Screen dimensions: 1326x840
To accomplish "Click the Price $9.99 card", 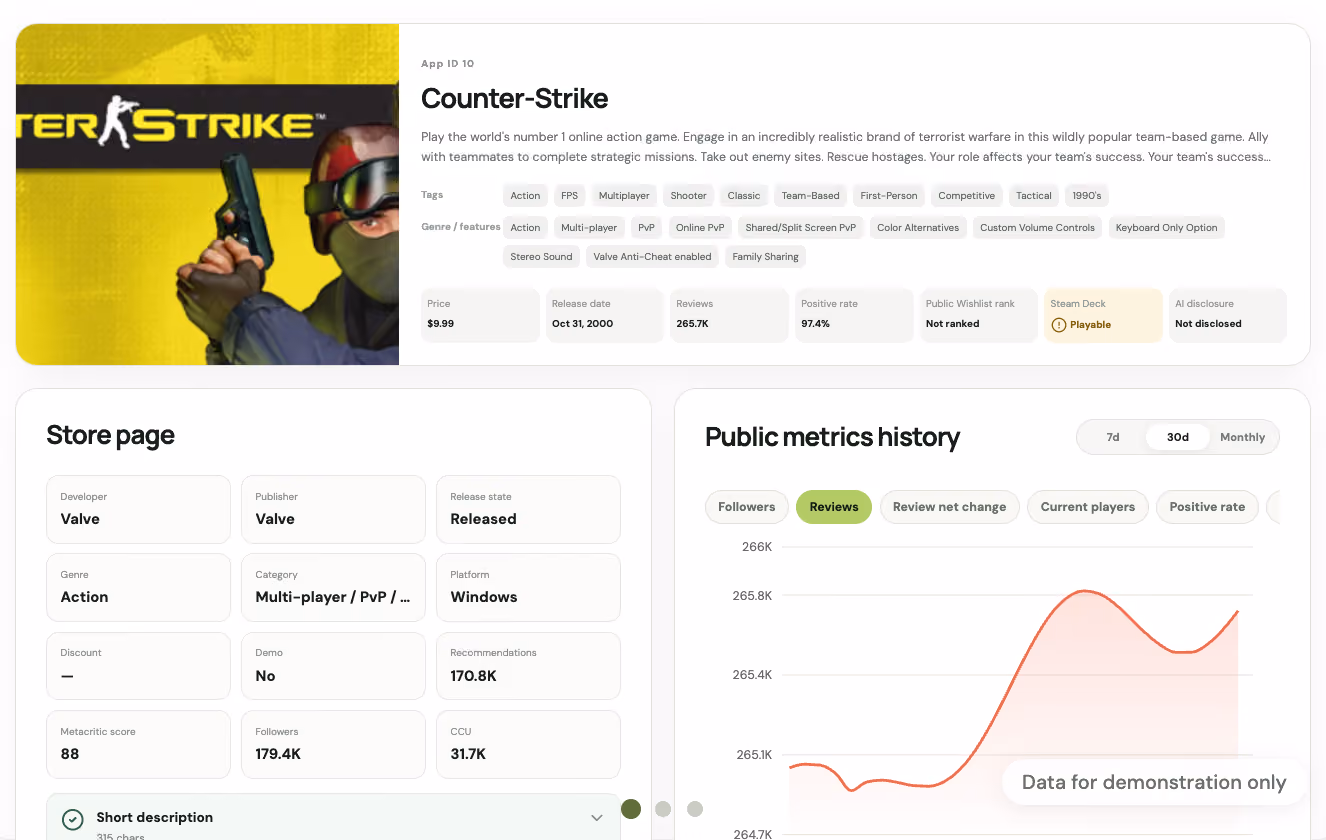I will tap(479, 315).
